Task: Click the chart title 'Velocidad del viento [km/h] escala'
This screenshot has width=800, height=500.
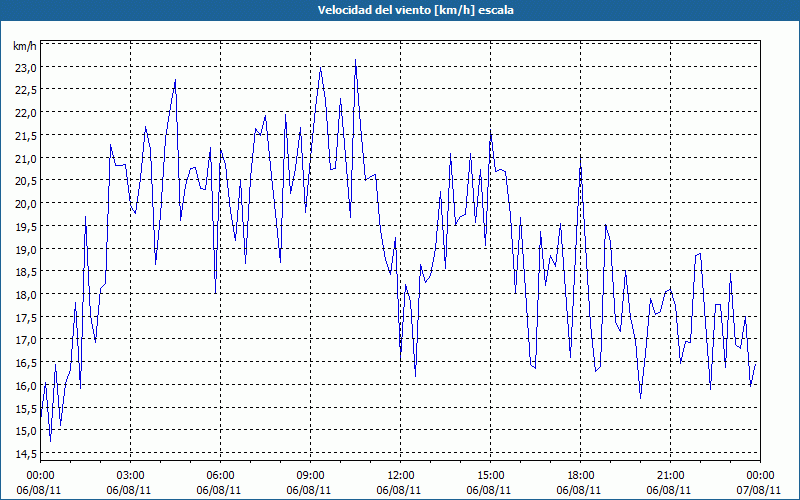Action: (415, 10)
